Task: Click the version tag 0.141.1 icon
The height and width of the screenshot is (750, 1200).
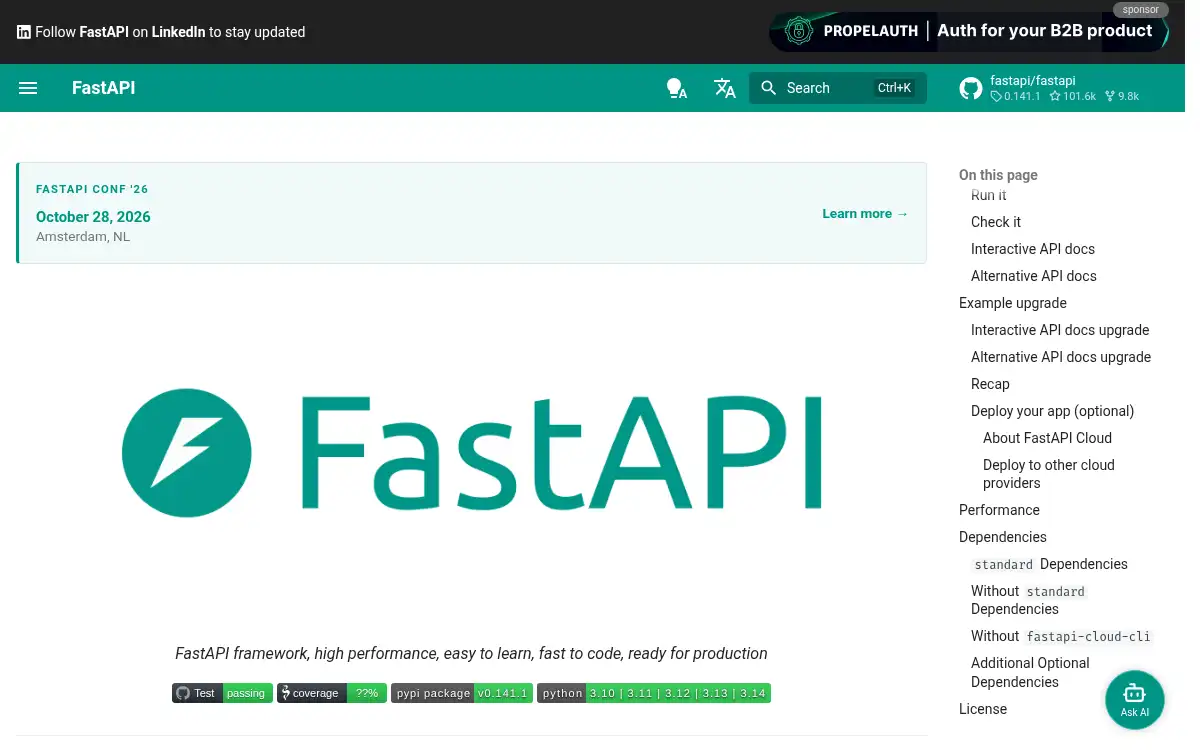Action: [995, 97]
